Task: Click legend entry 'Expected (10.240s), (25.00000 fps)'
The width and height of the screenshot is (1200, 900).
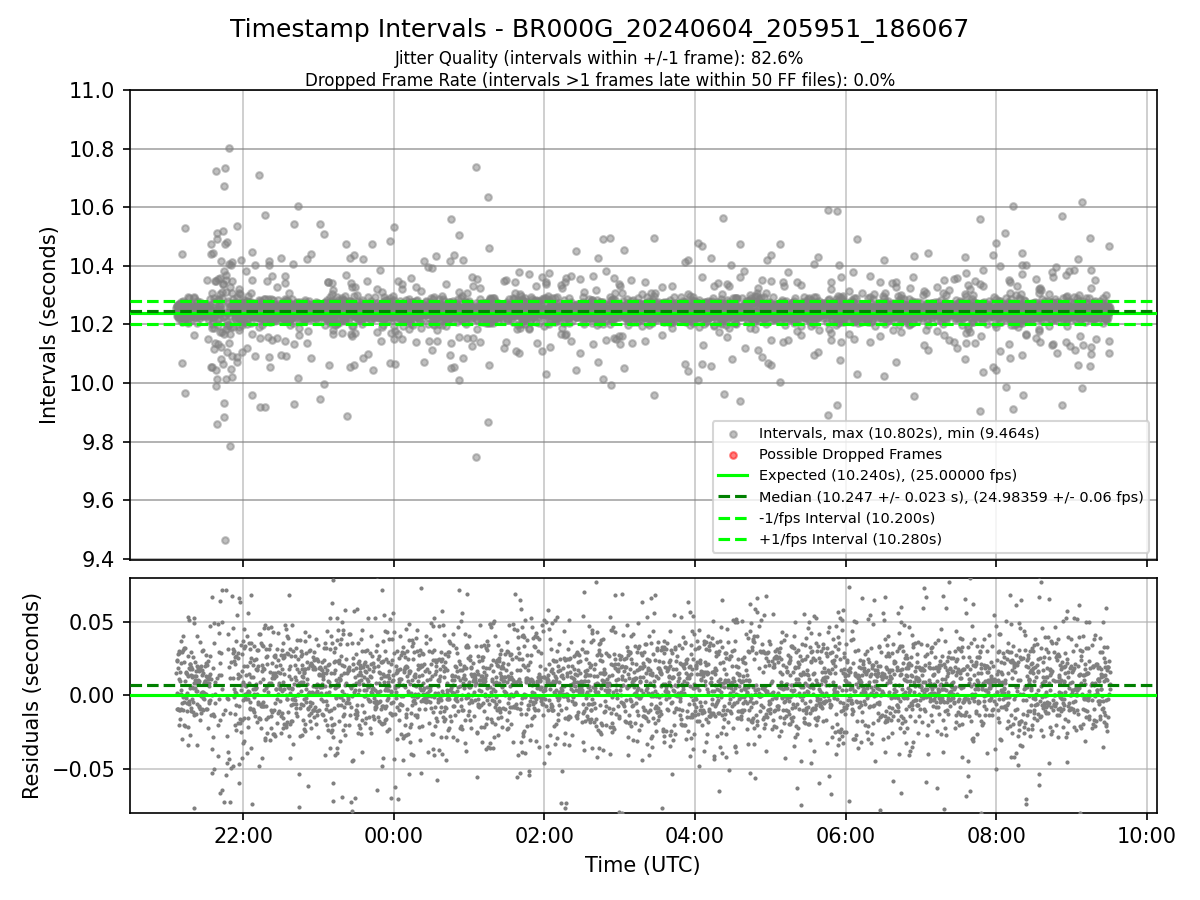Action: click(888, 475)
